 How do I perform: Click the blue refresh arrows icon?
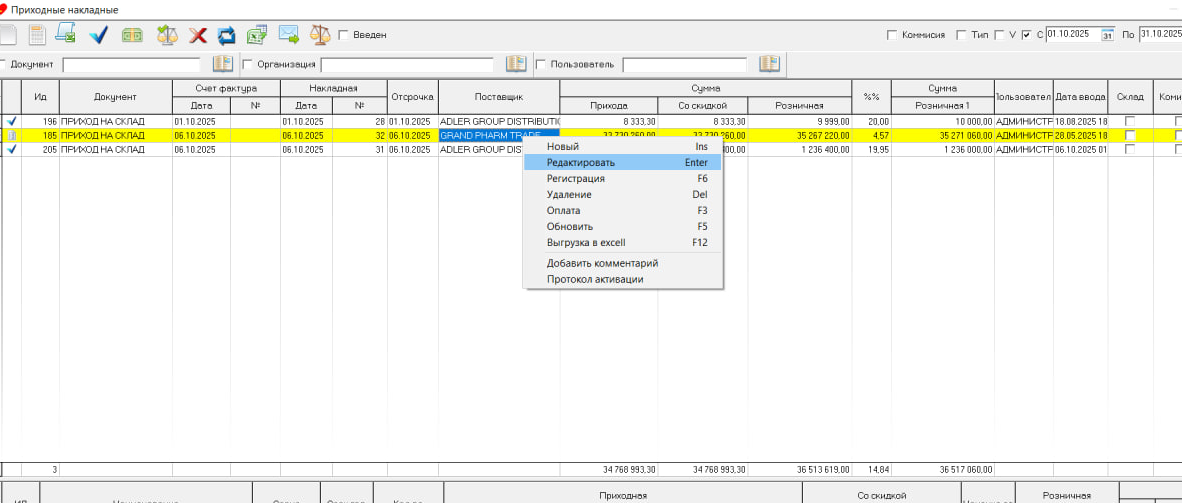click(226, 35)
